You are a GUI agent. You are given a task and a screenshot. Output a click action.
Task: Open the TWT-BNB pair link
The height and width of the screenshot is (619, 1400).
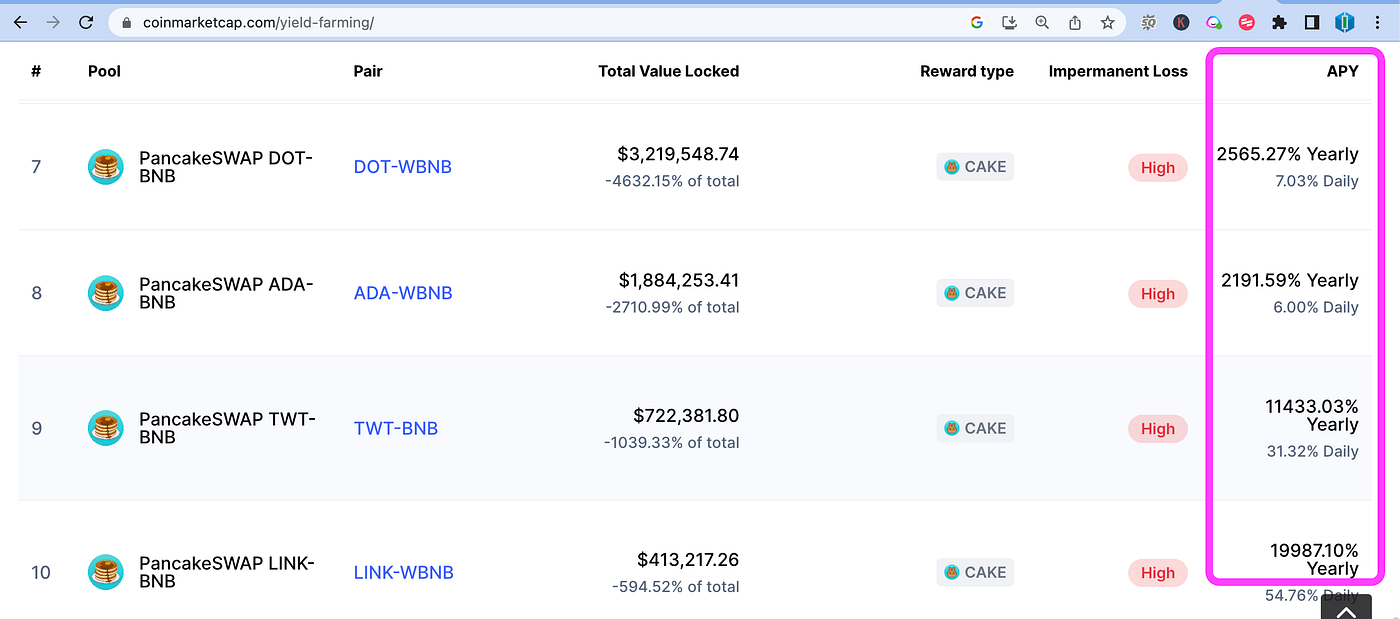pos(396,428)
